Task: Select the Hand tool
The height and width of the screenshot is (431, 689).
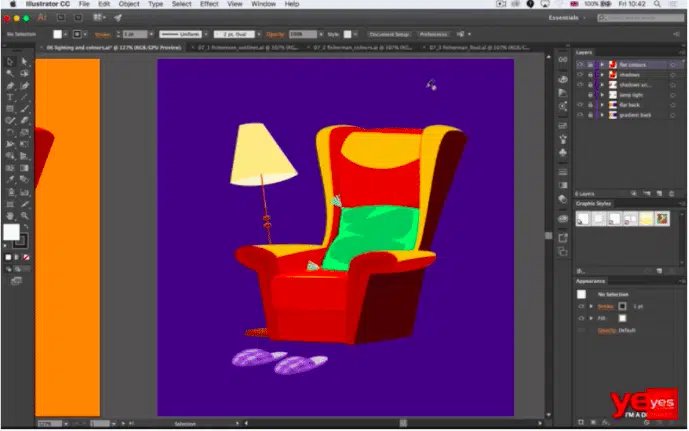Action: pos(10,216)
